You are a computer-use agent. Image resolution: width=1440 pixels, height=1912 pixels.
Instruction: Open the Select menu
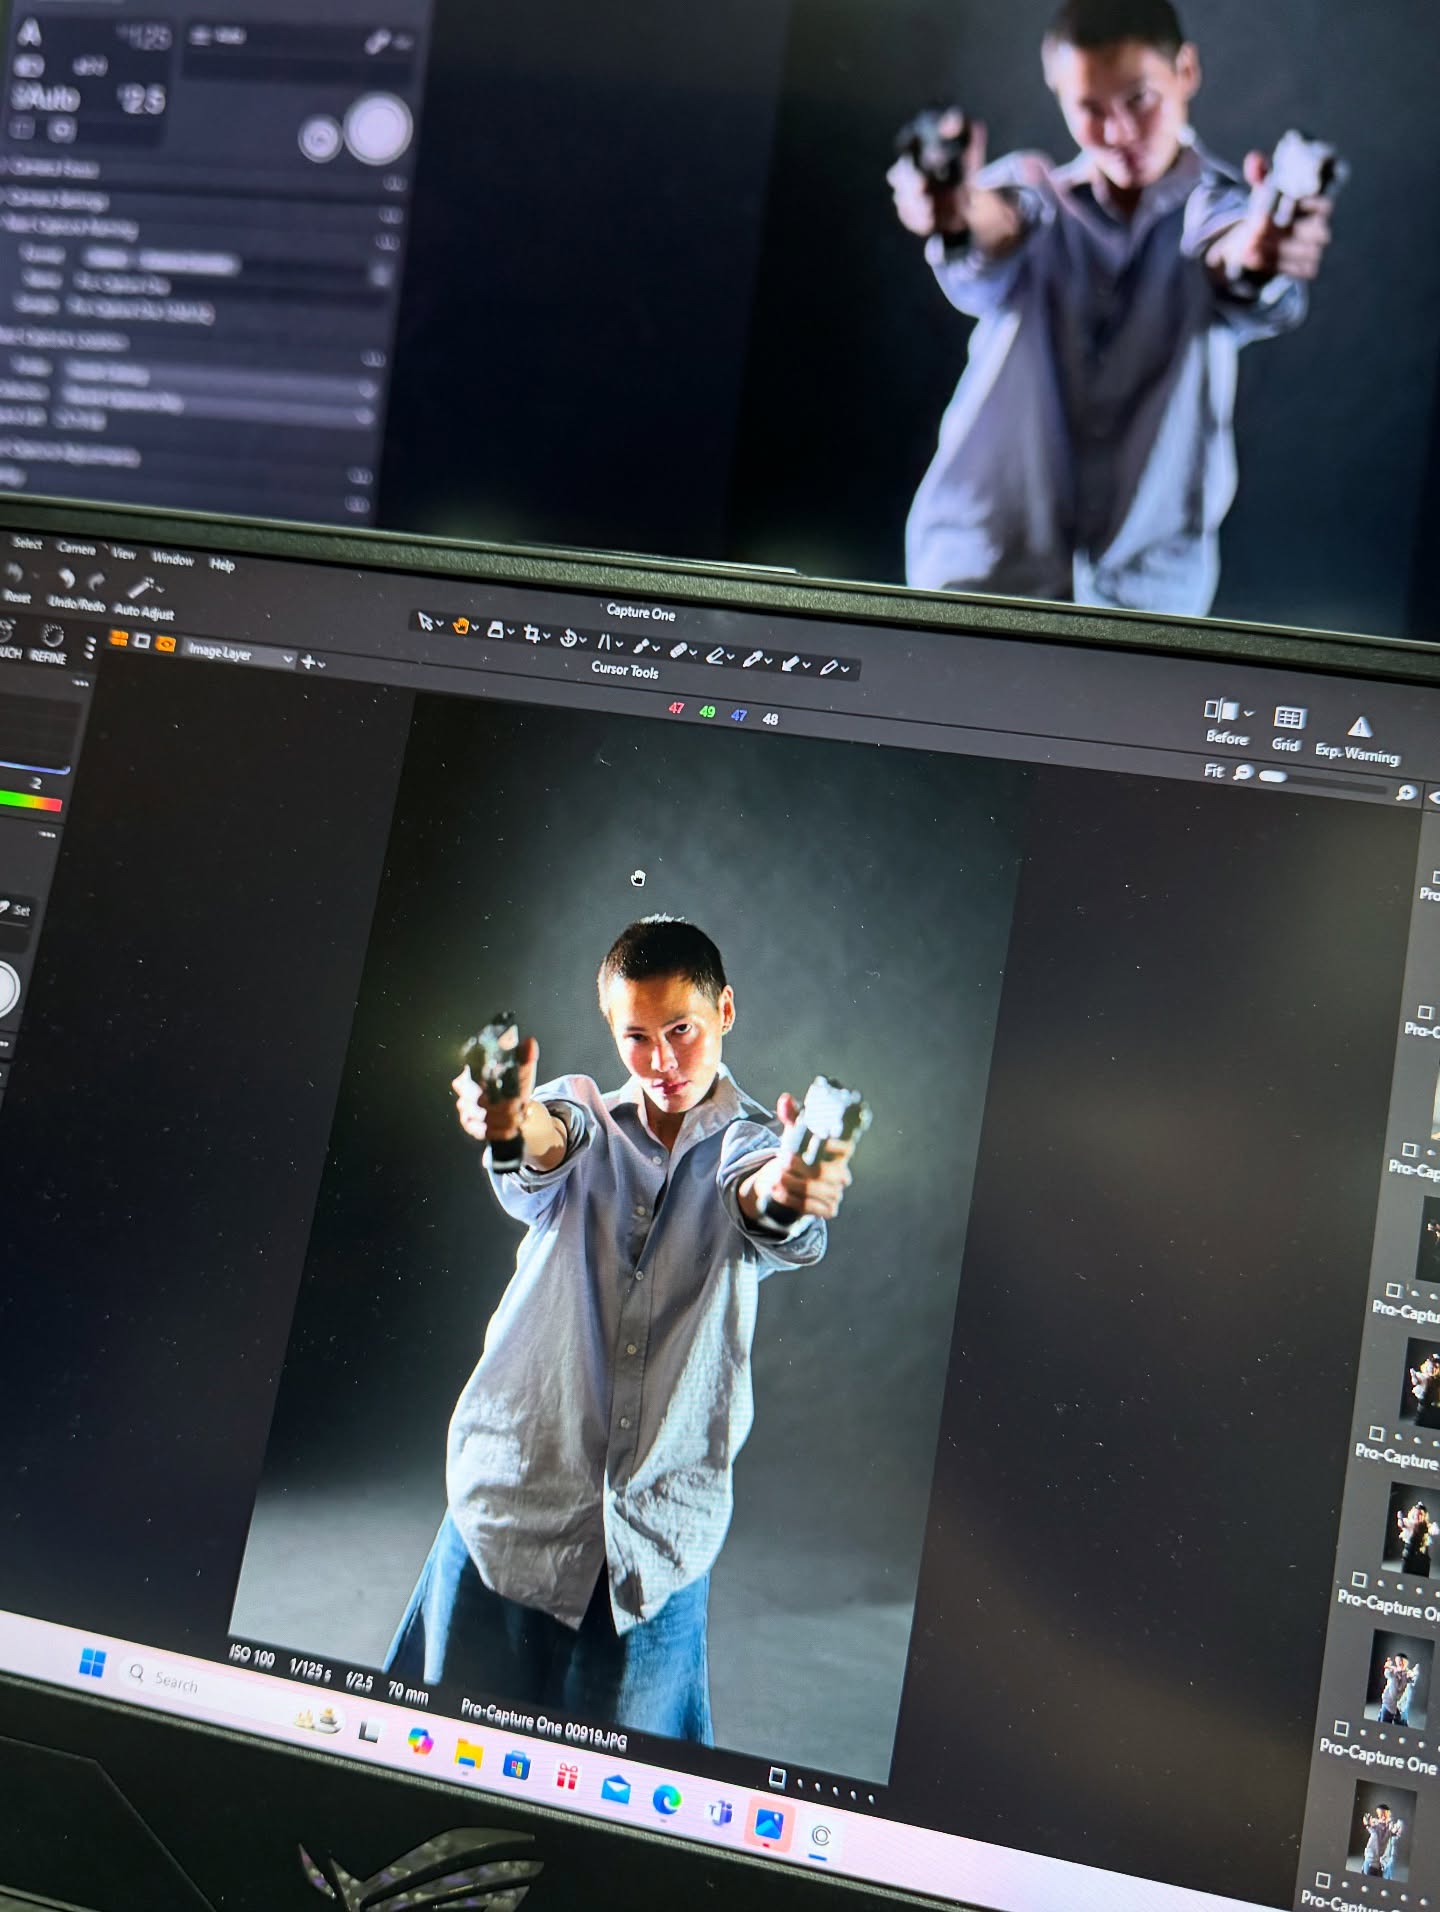click(x=28, y=544)
